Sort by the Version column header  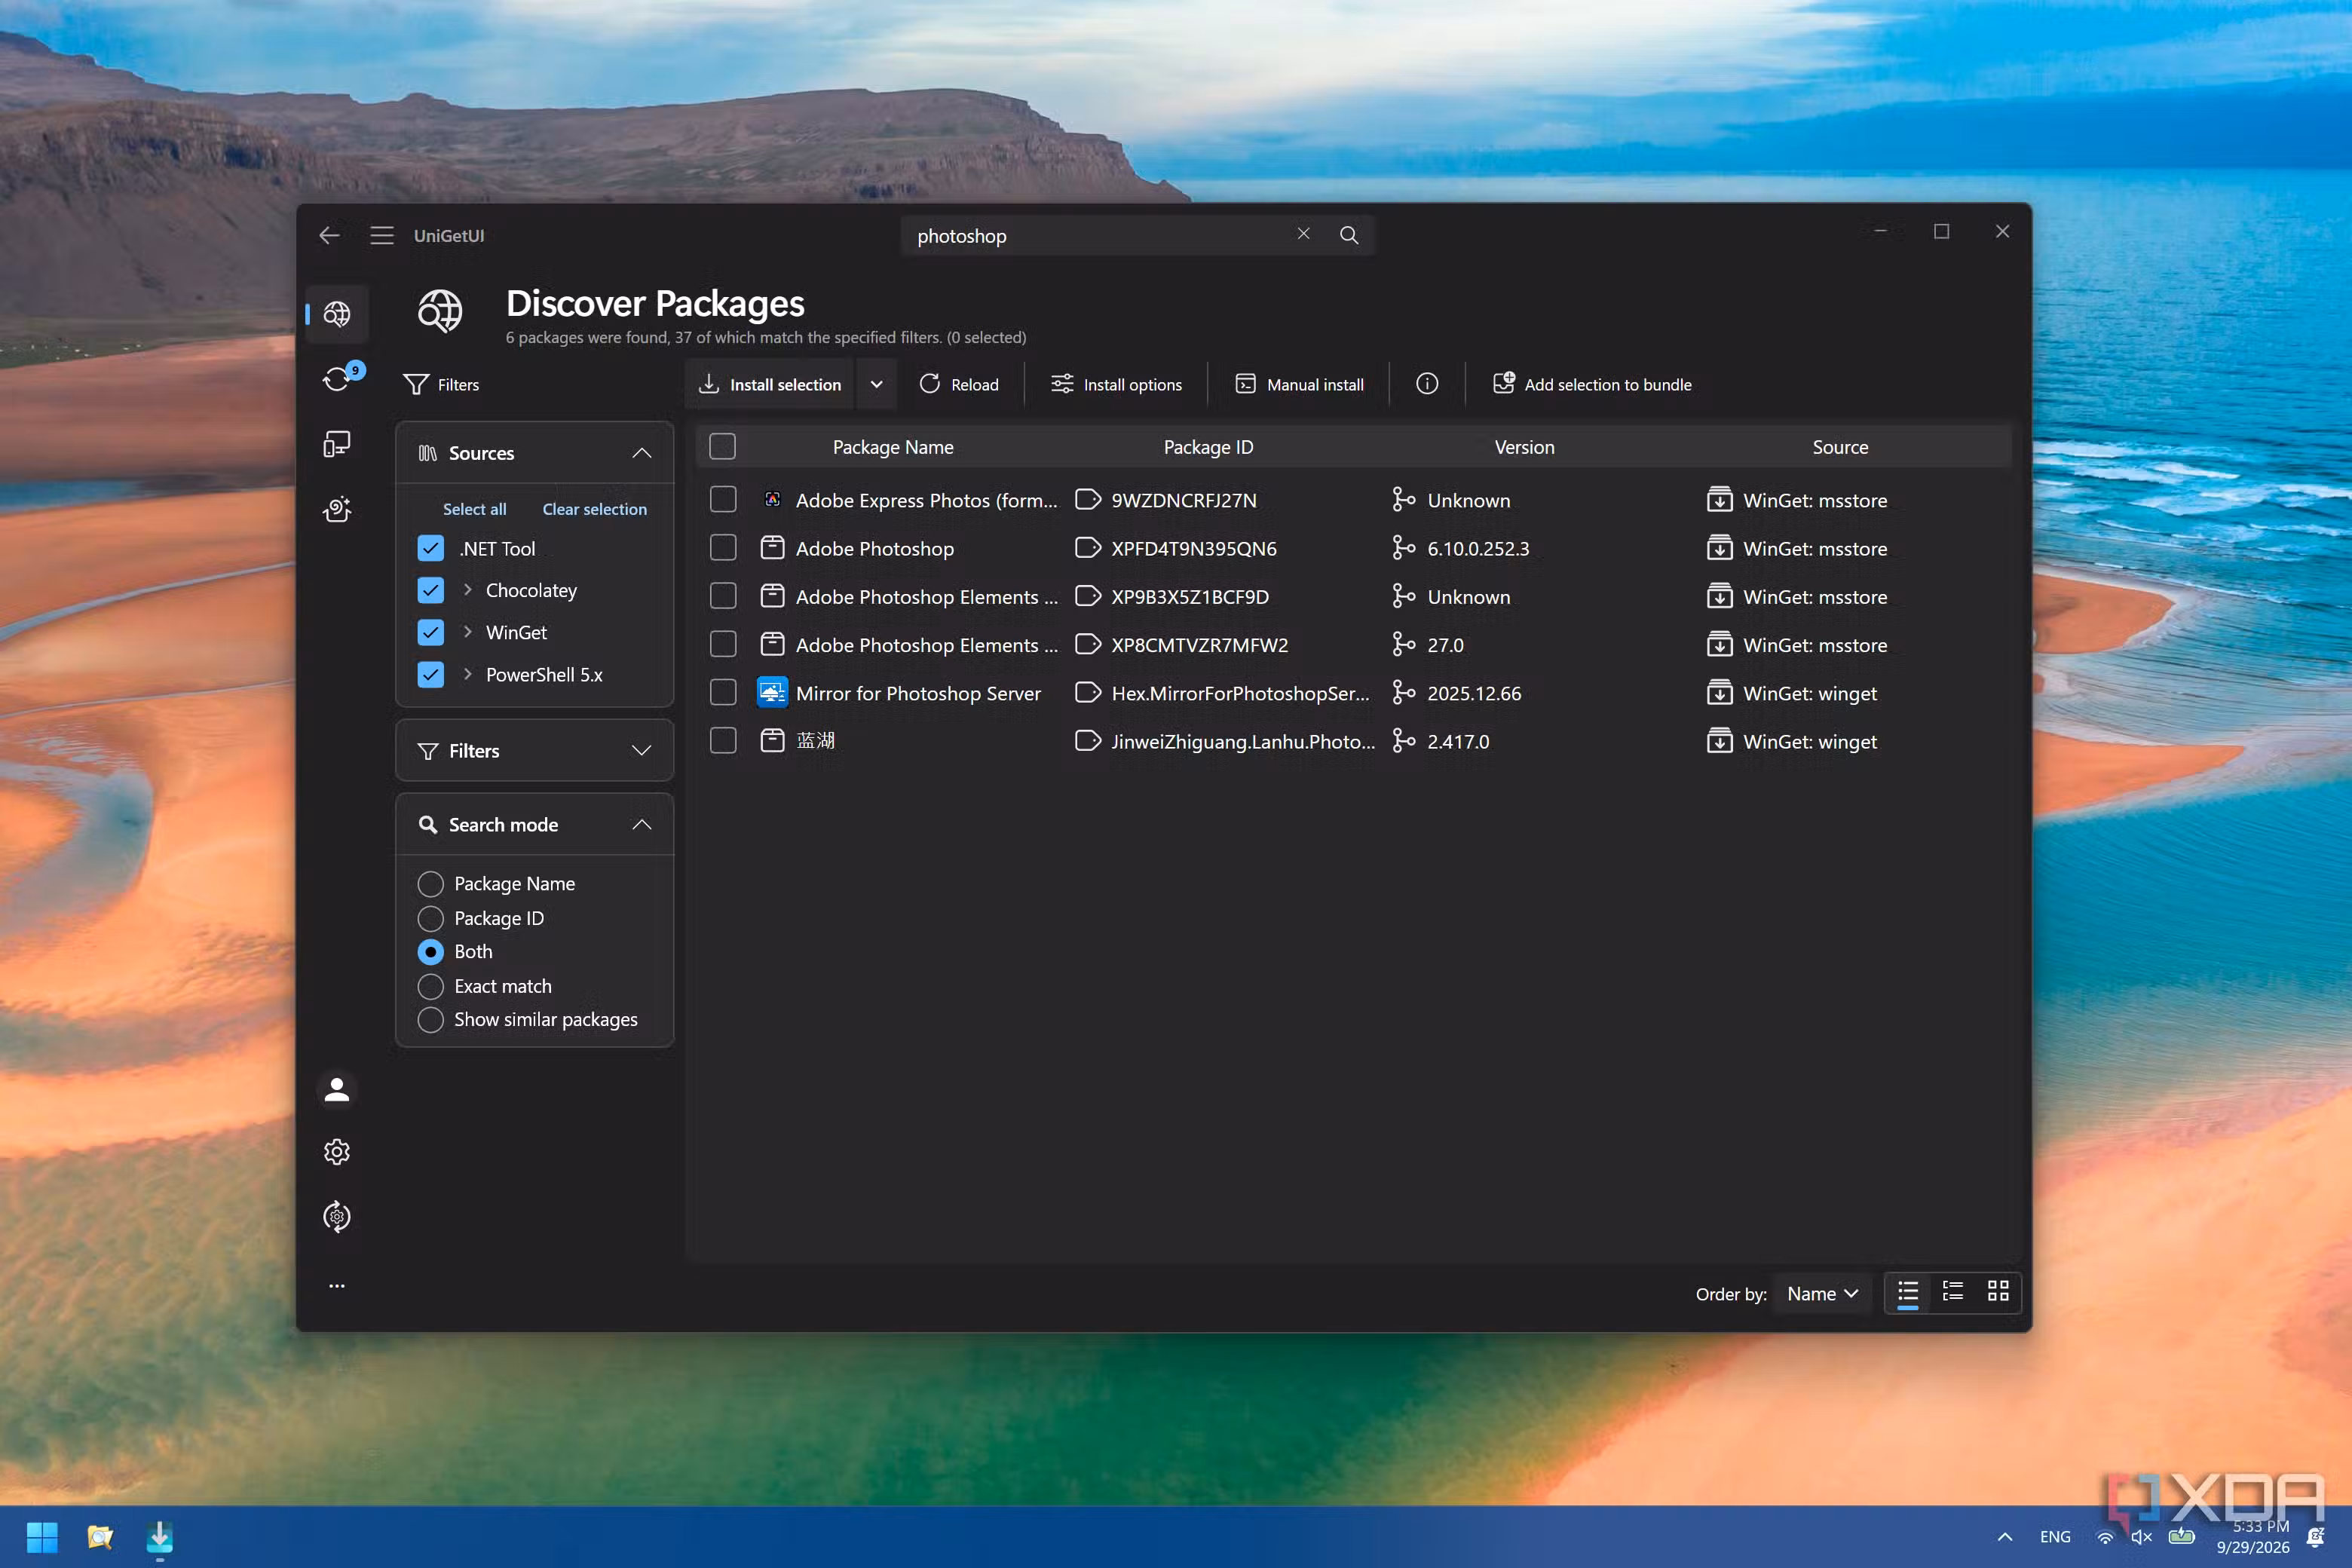[x=1524, y=447]
